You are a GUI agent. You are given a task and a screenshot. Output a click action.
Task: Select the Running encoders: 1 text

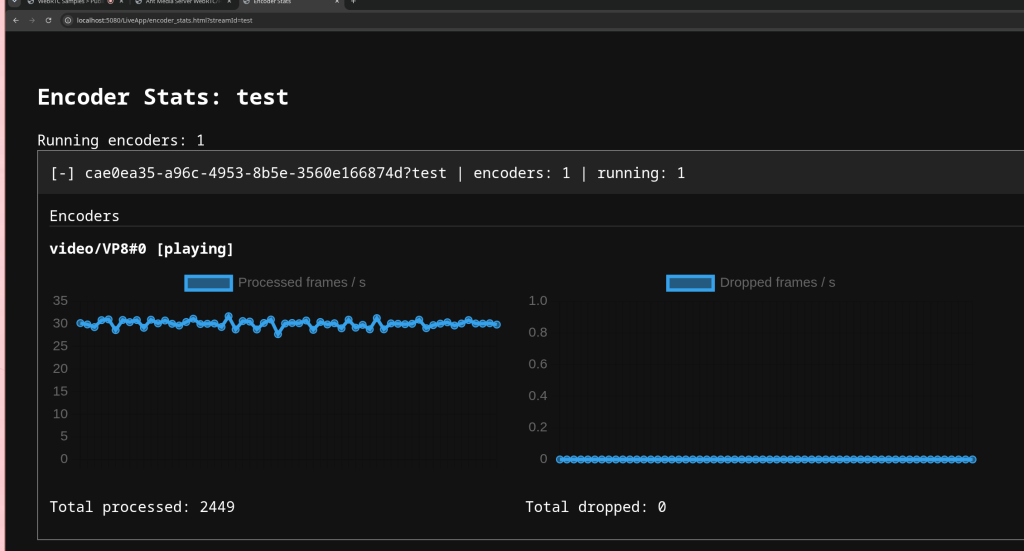pyautogui.click(x=121, y=140)
